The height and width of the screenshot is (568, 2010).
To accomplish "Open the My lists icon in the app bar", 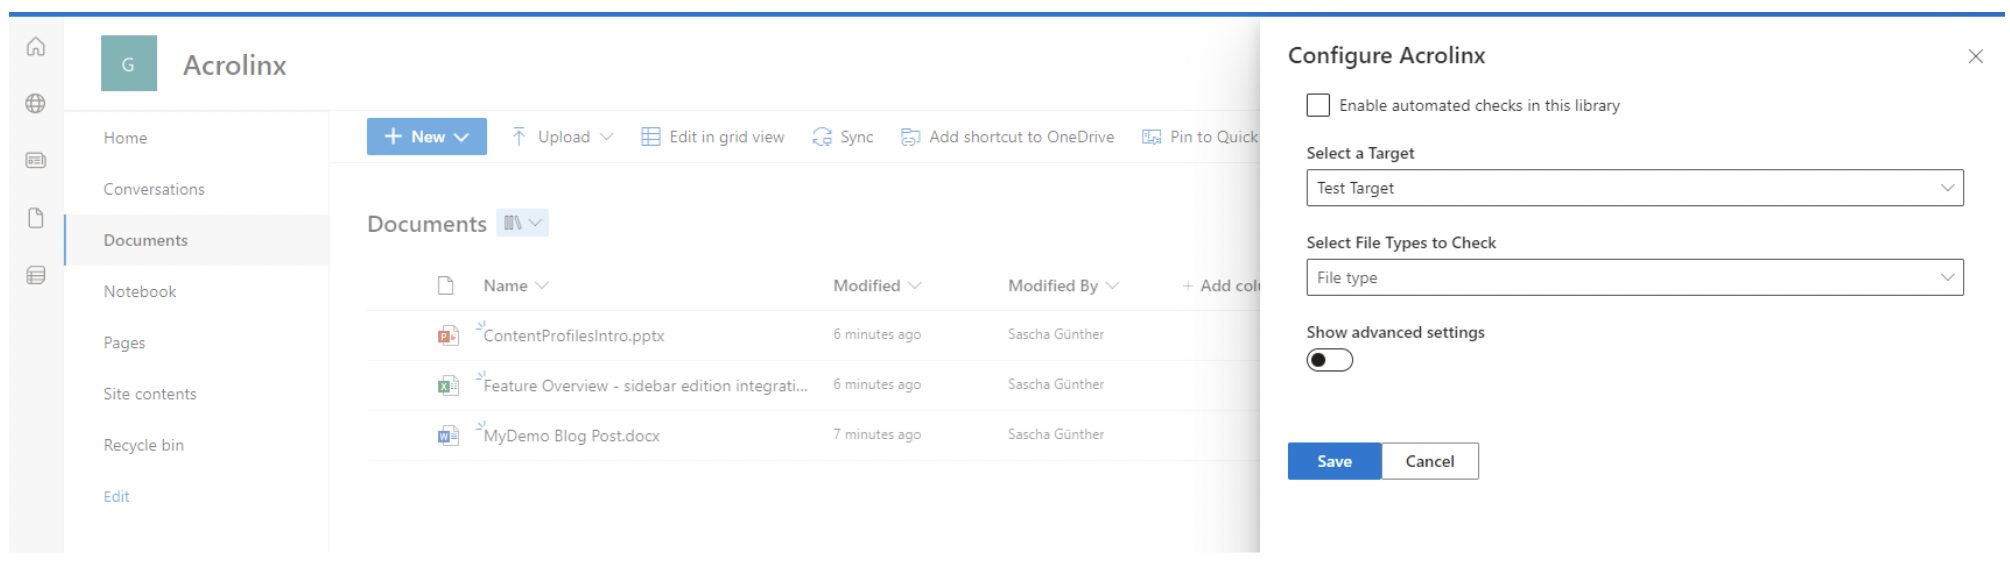I will (36, 275).
